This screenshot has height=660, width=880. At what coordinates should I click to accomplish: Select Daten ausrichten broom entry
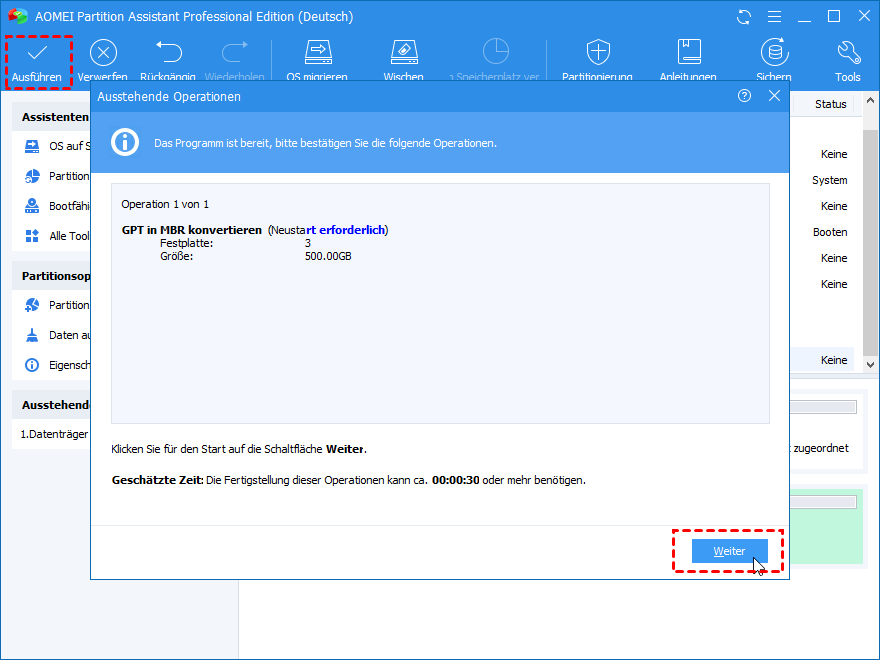click(x=57, y=335)
